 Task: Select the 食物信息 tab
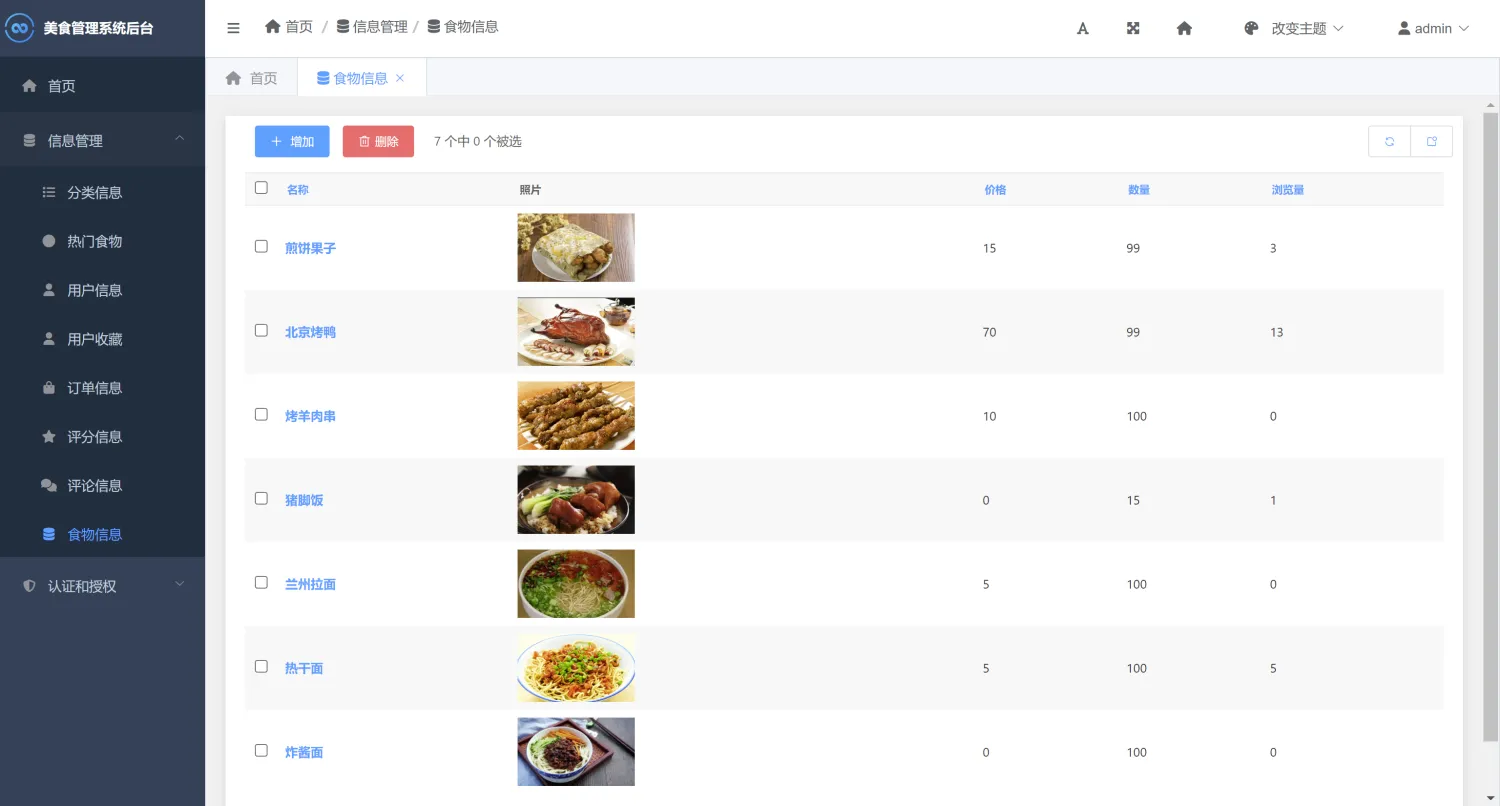[362, 78]
